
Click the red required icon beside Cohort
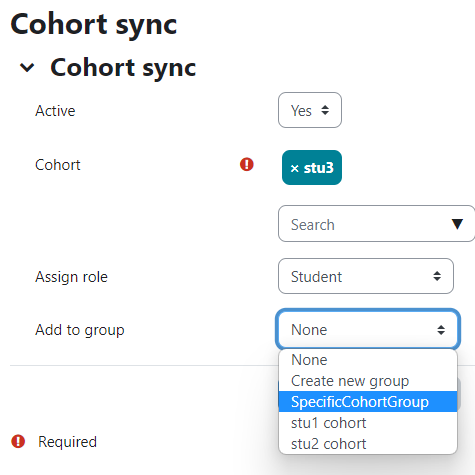point(247,164)
